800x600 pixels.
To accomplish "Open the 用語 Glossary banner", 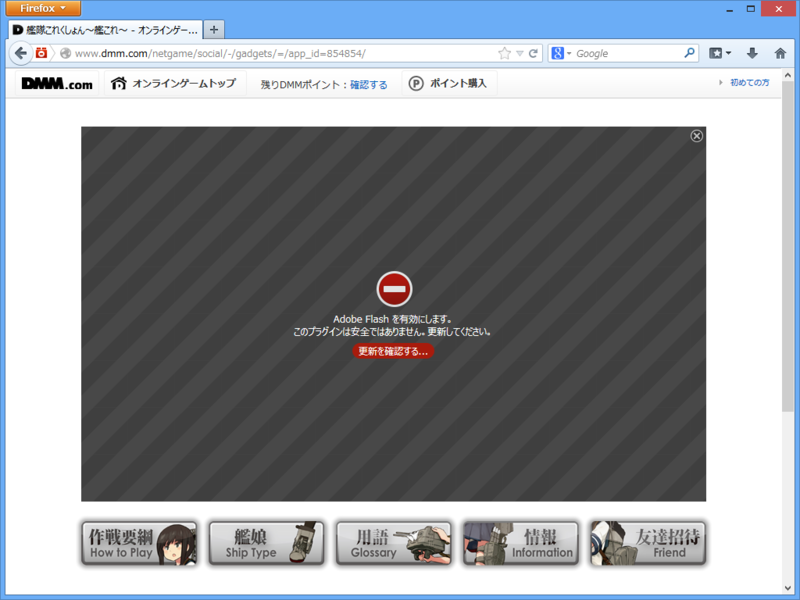I will [x=393, y=543].
